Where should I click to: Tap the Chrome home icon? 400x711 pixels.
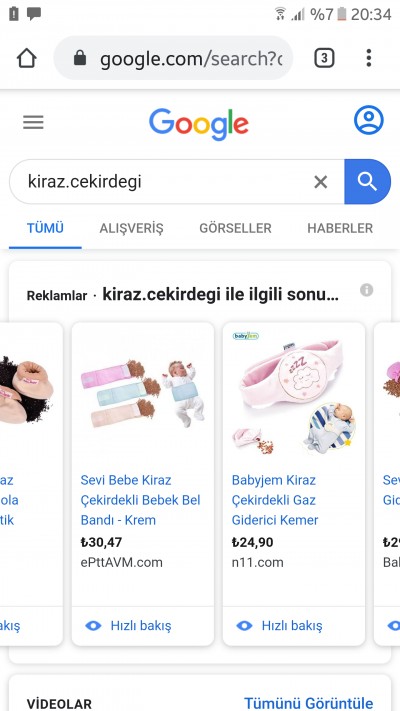point(26,58)
